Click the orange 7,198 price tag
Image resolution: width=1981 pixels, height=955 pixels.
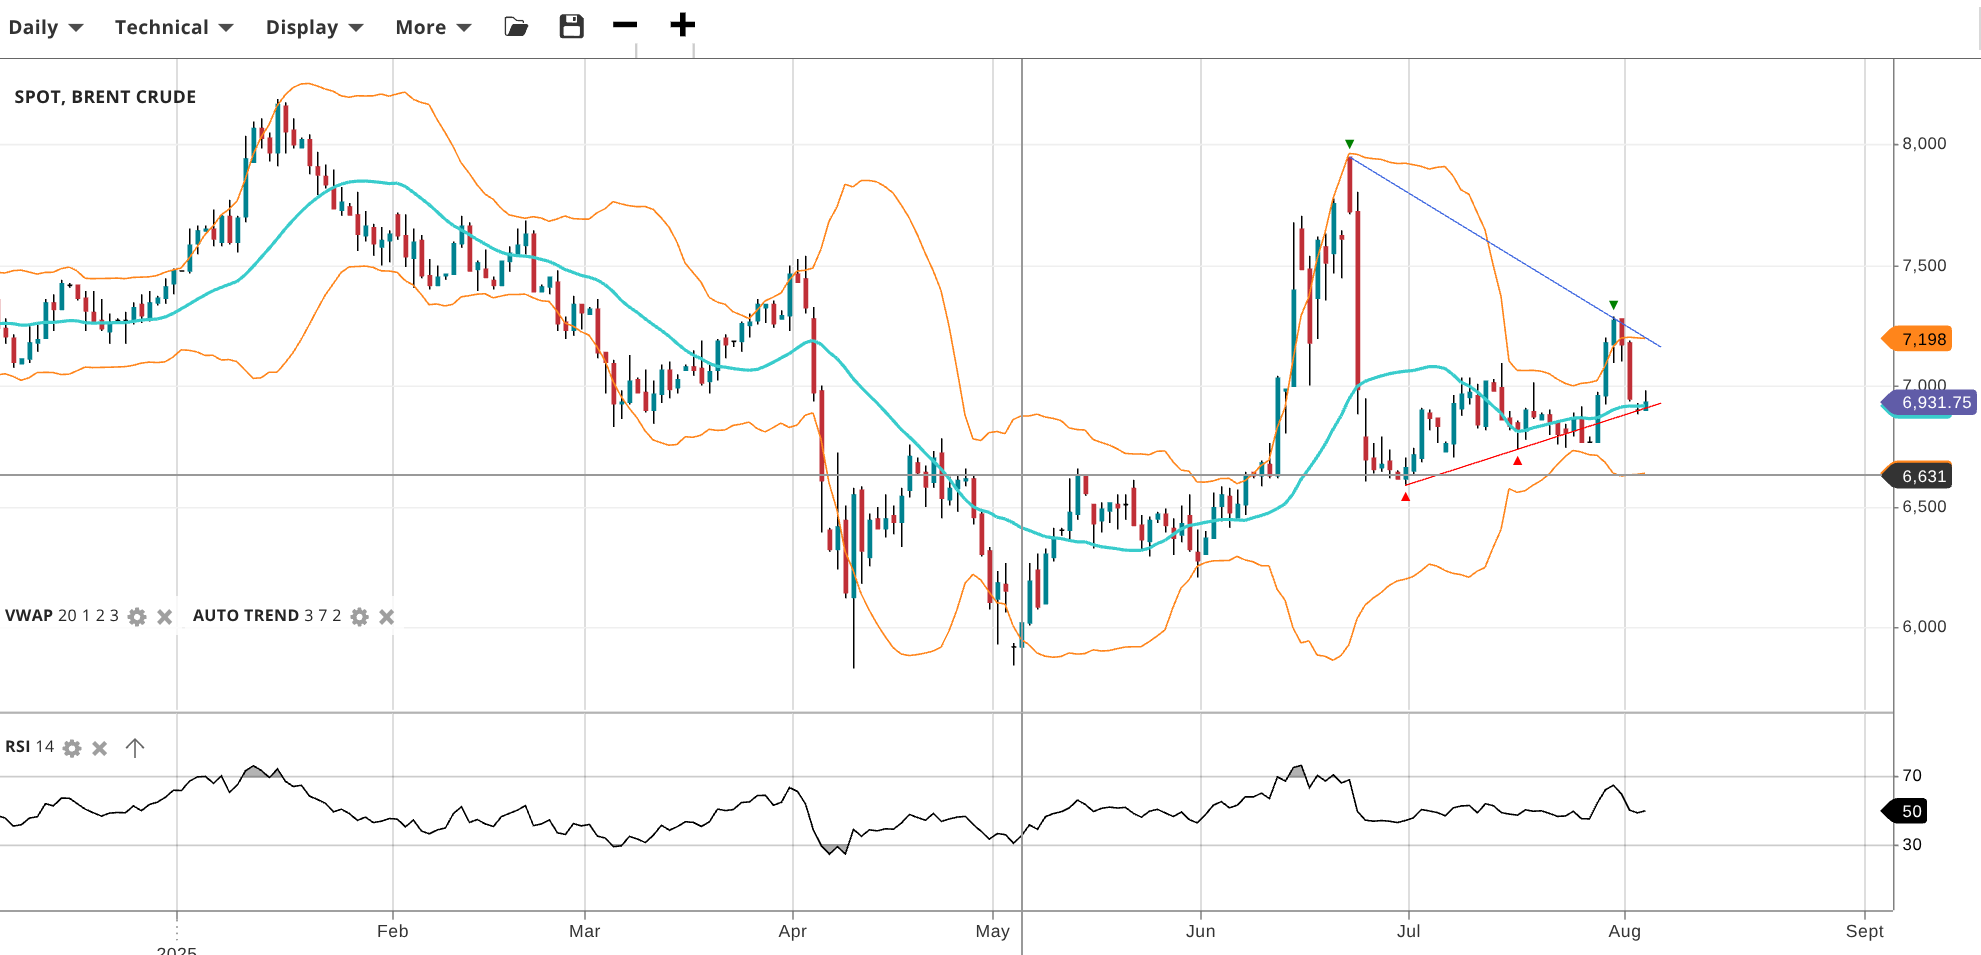[1922, 339]
